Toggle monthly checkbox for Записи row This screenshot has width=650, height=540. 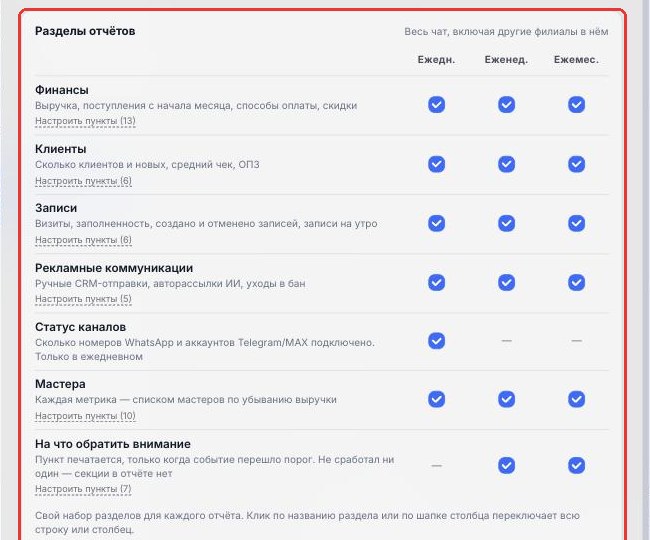pyautogui.click(x=576, y=223)
